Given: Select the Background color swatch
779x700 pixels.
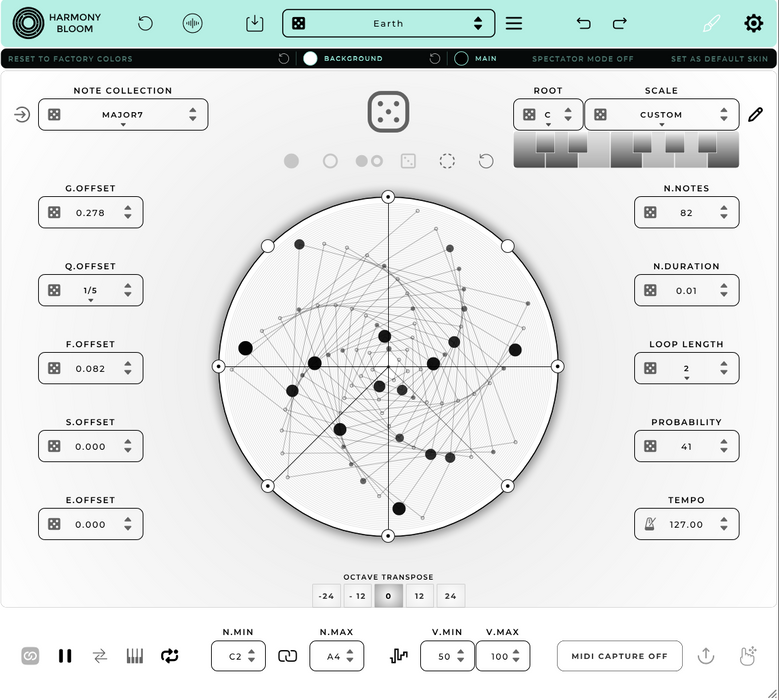Looking at the screenshot, I should tap(311, 59).
